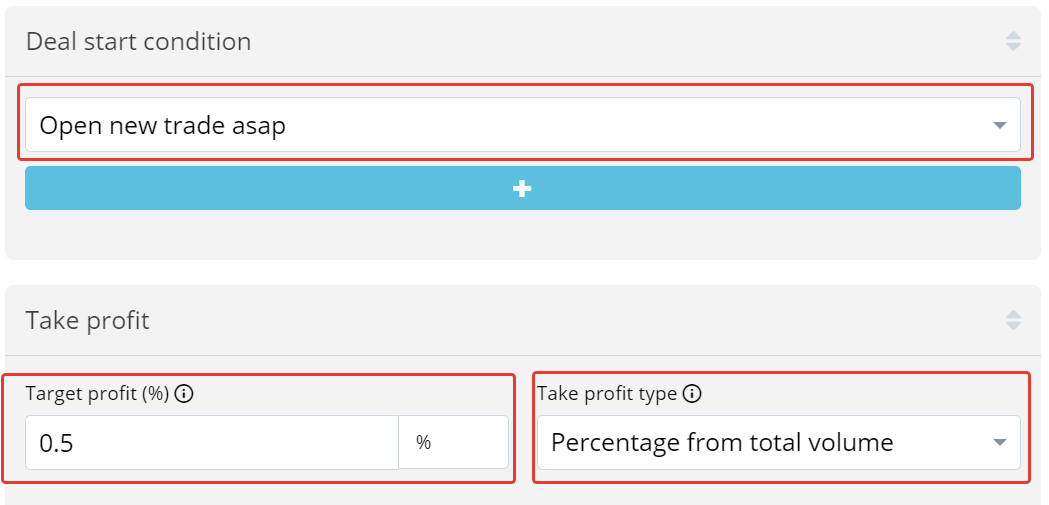This screenshot has width=1049, height=505.
Task: Select the "Percentage from total volume" text
Action: point(721,442)
